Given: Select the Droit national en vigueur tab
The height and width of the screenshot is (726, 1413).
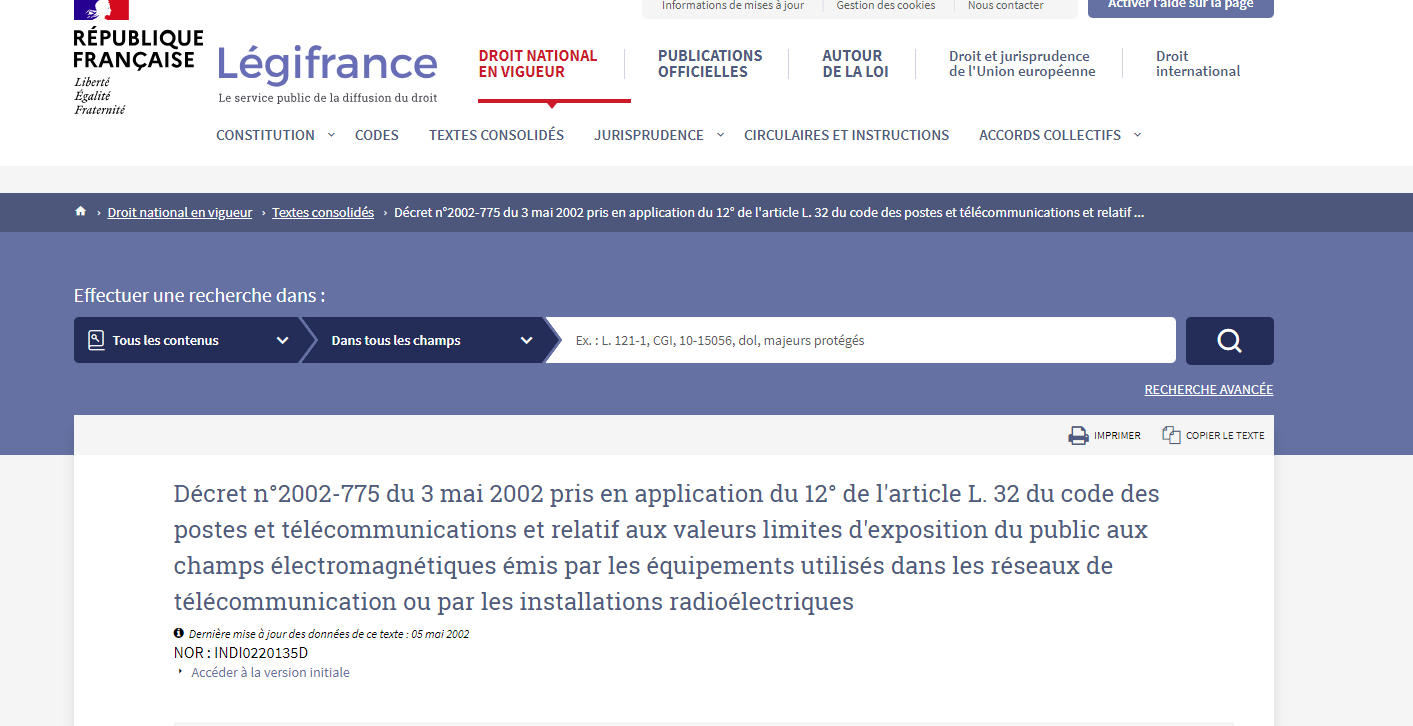Looking at the screenshot, I should click(538, 64).
